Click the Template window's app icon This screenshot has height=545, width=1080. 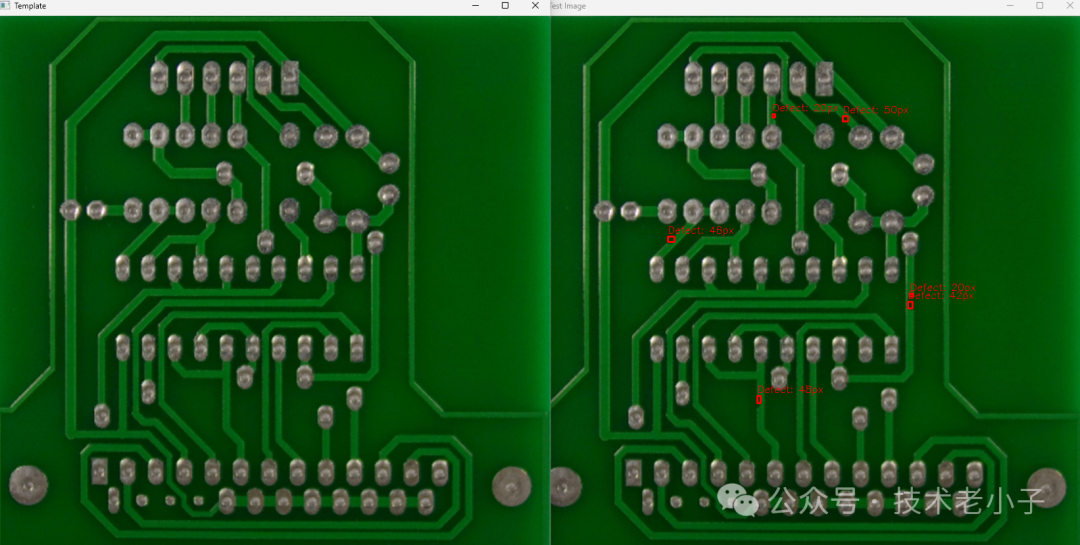[5, 6]
